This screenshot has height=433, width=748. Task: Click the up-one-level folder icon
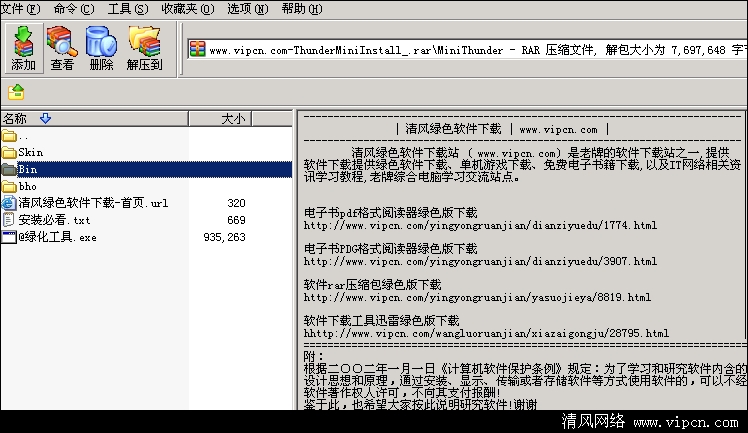coord(16,92)
